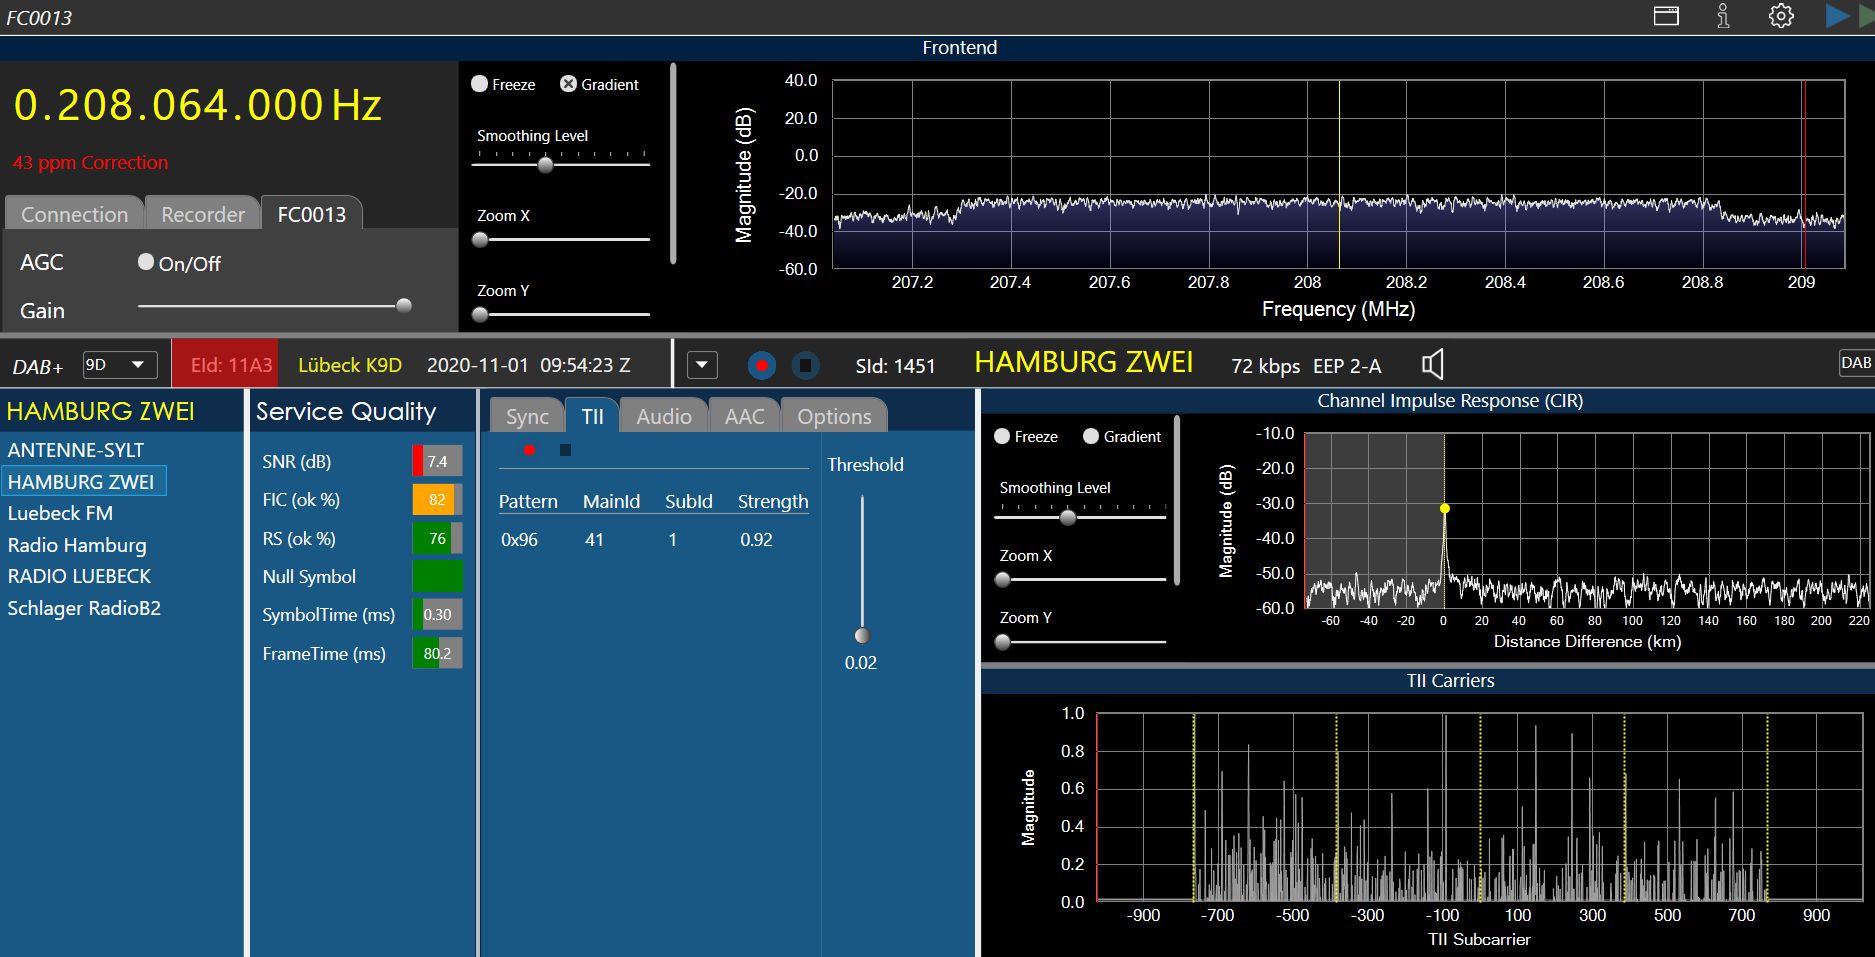Open the 9D channel dropdown

119,365
